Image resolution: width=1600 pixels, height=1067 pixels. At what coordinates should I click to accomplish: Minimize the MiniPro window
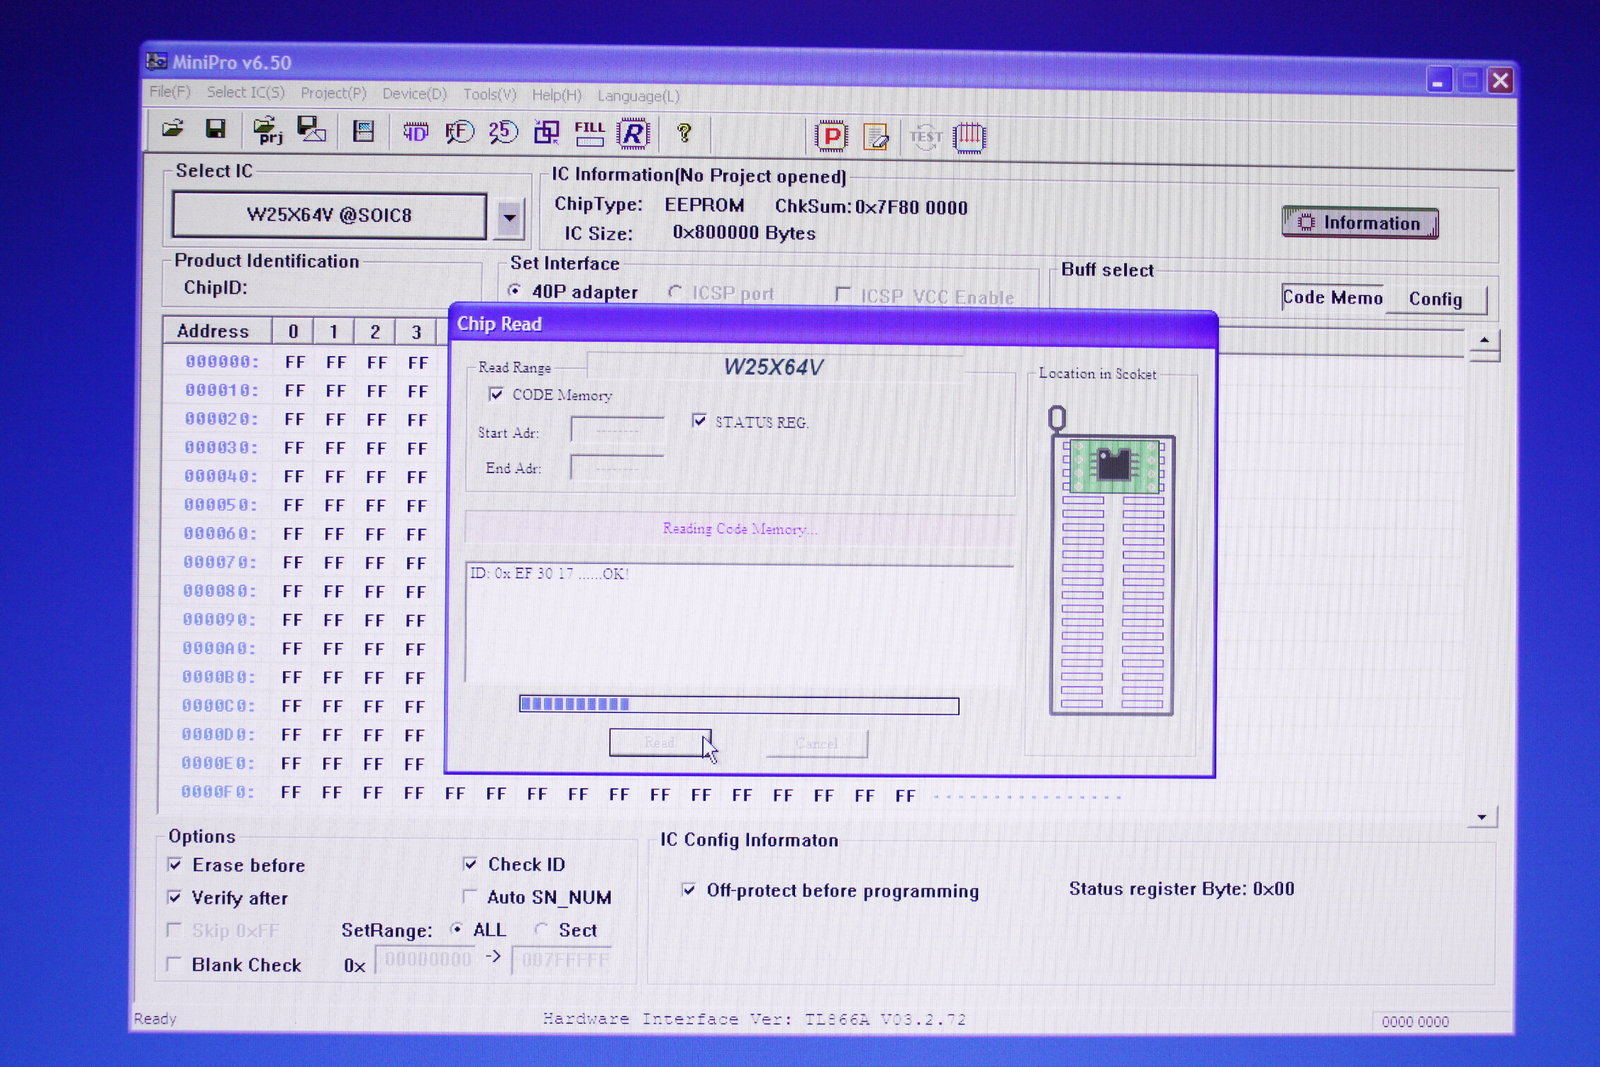(1438, 81)
